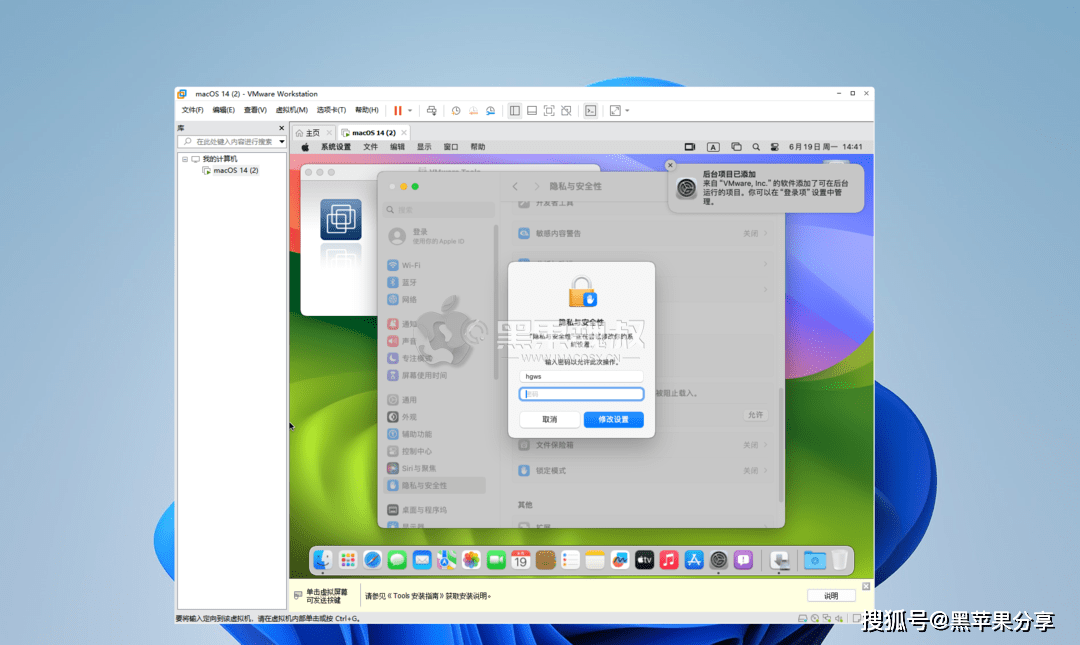Open the 虚拟机(M) menu
The image size is (1080, 645).
click(291, 110)
